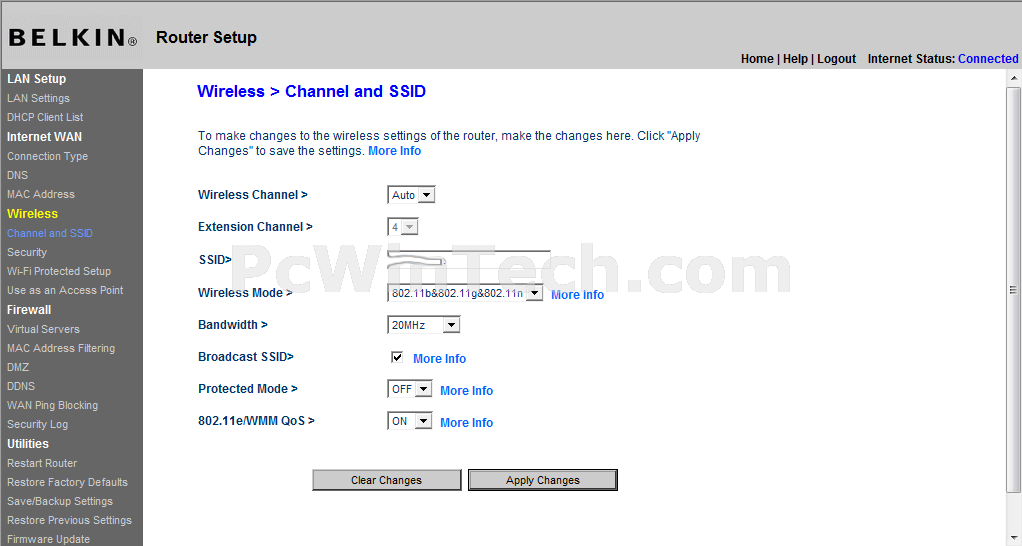This screenshot has height=546, width=1022.
Task: Open DHCP Client List in sidebar
Action: pos(45,117)
